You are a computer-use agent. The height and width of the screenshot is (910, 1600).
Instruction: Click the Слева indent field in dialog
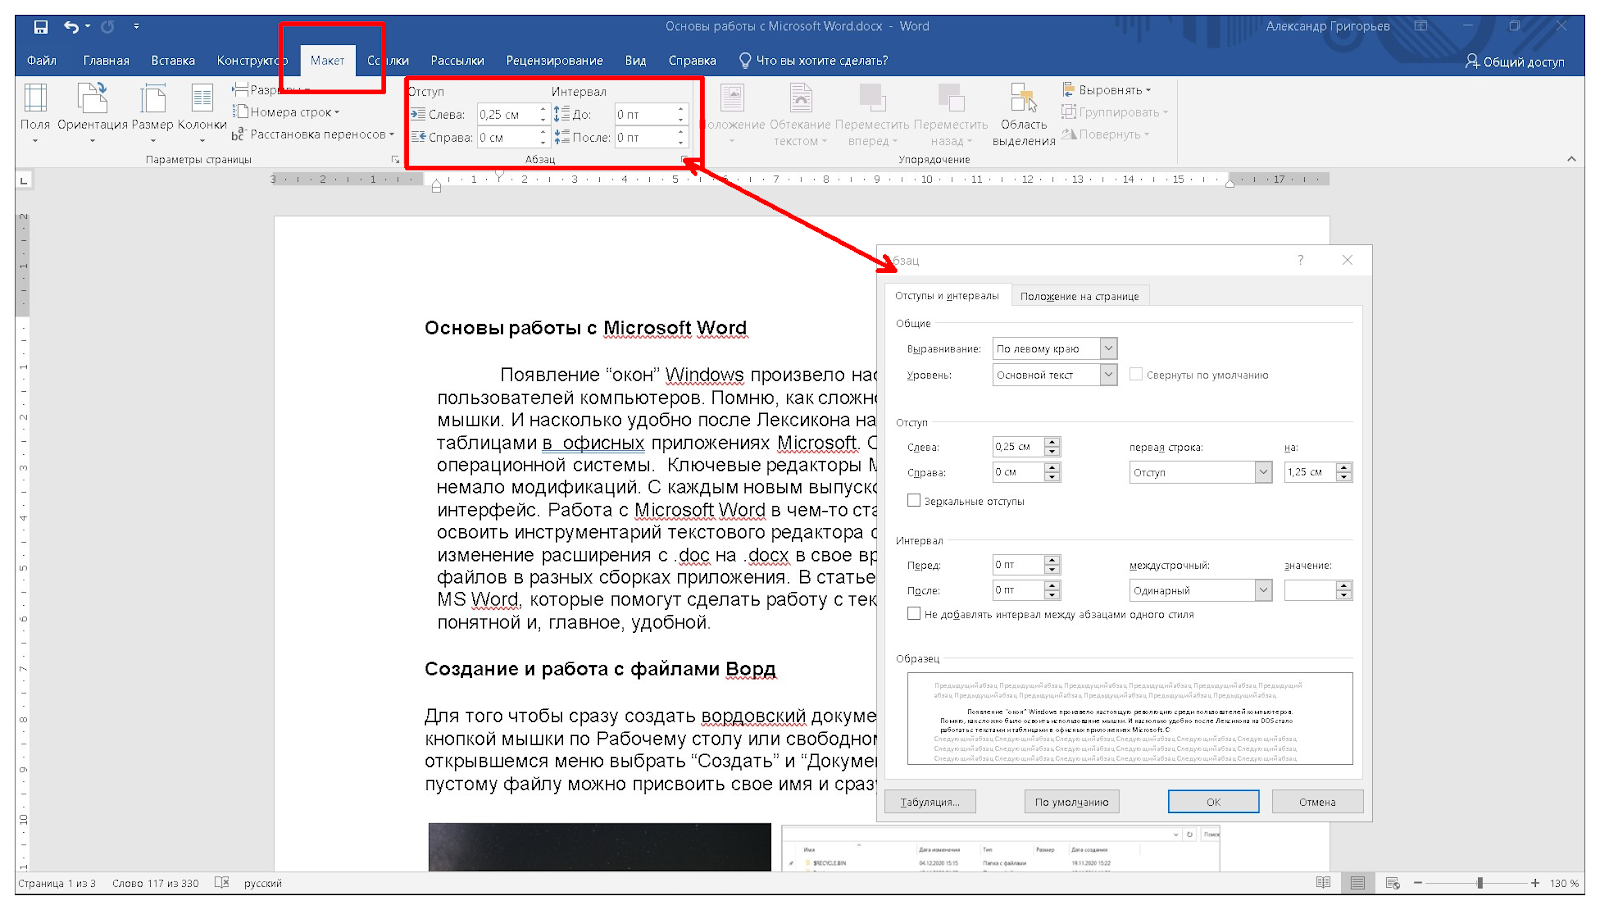[x=1018, y=447]
